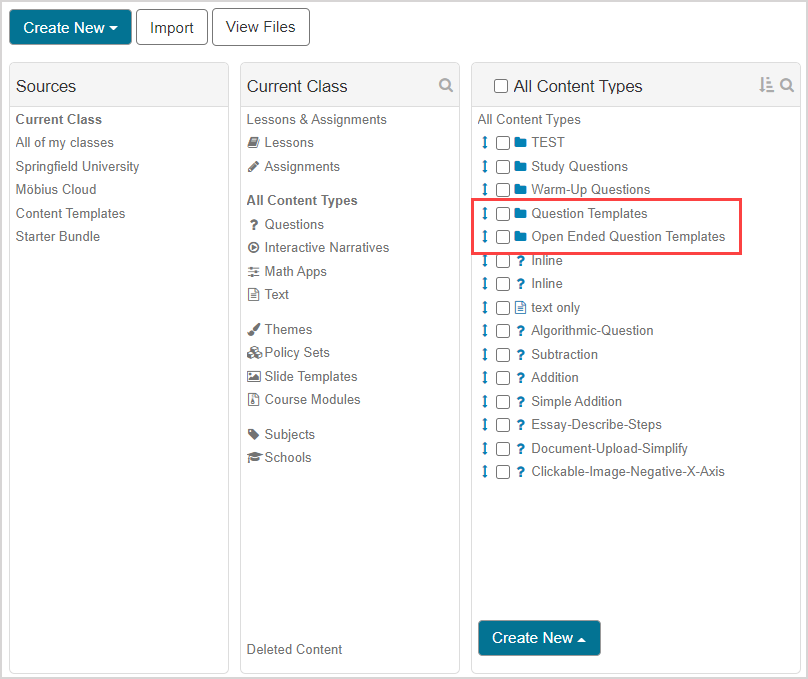
Task: Check the checkbox next to TEST folder
Action: (502, 142)
